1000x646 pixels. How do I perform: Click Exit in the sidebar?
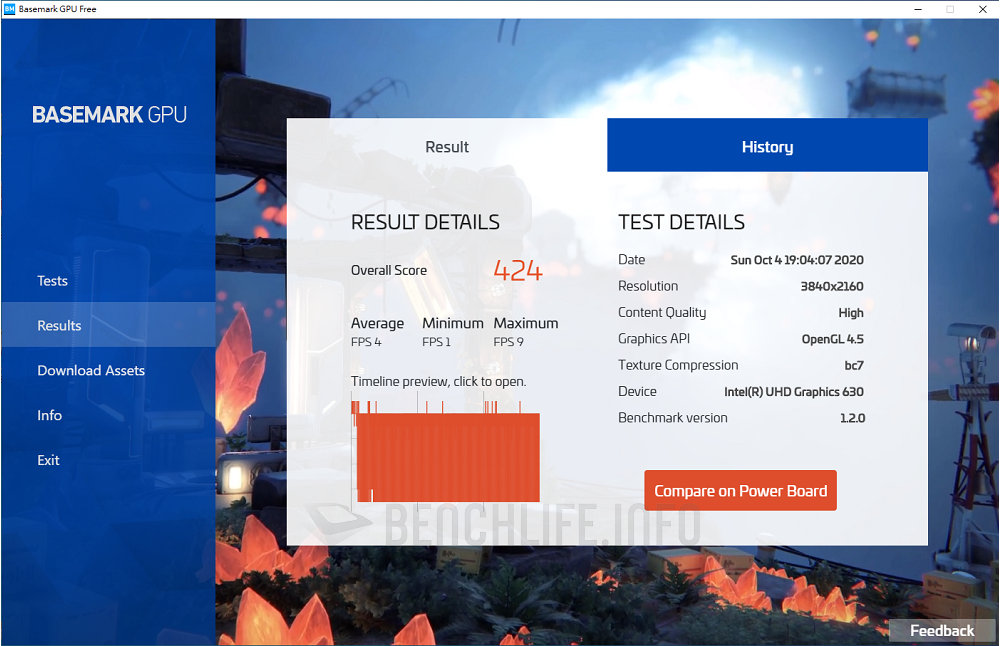(50, 460)
